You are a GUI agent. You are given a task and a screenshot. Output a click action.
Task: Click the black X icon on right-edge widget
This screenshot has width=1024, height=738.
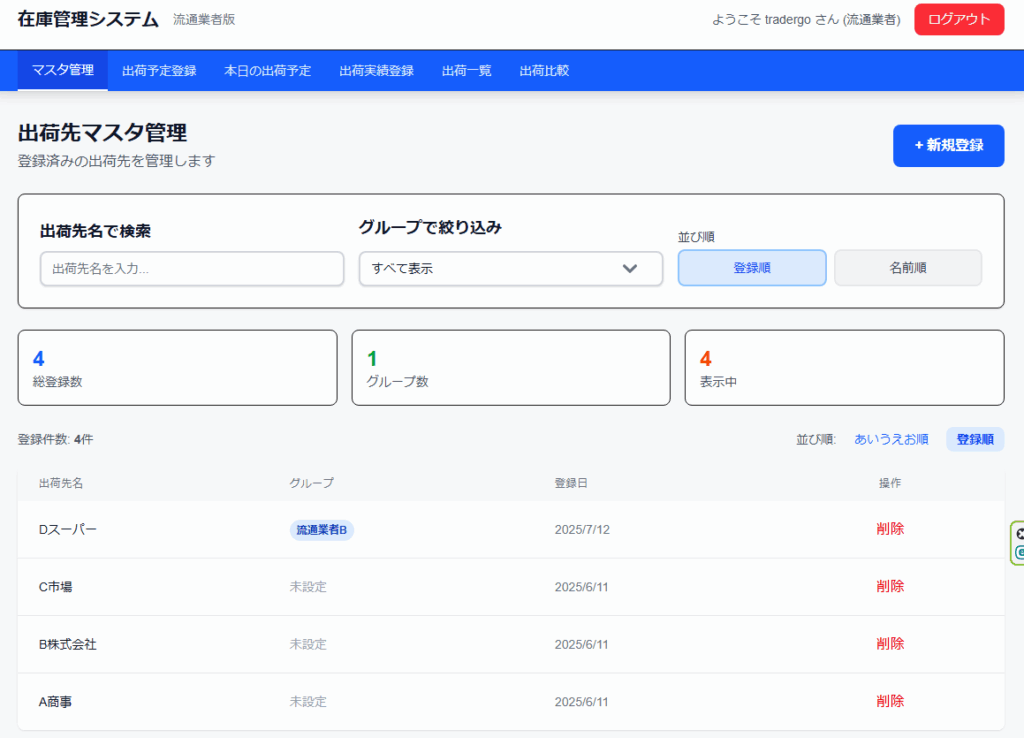pos(1019,535)
